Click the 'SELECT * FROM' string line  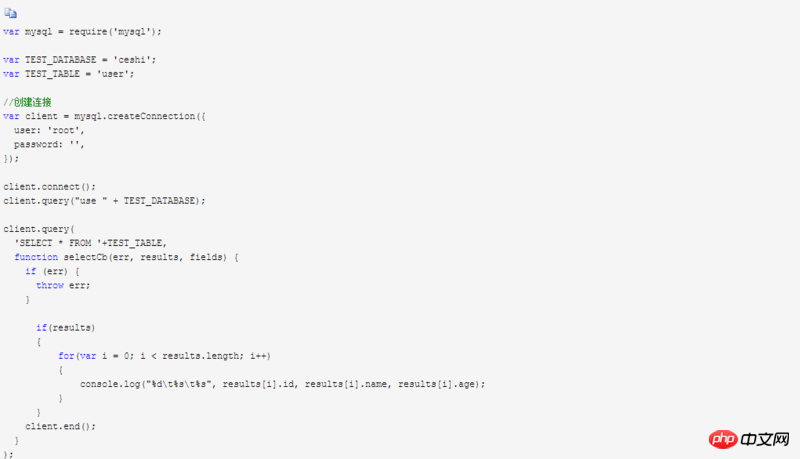pos(91,243)
